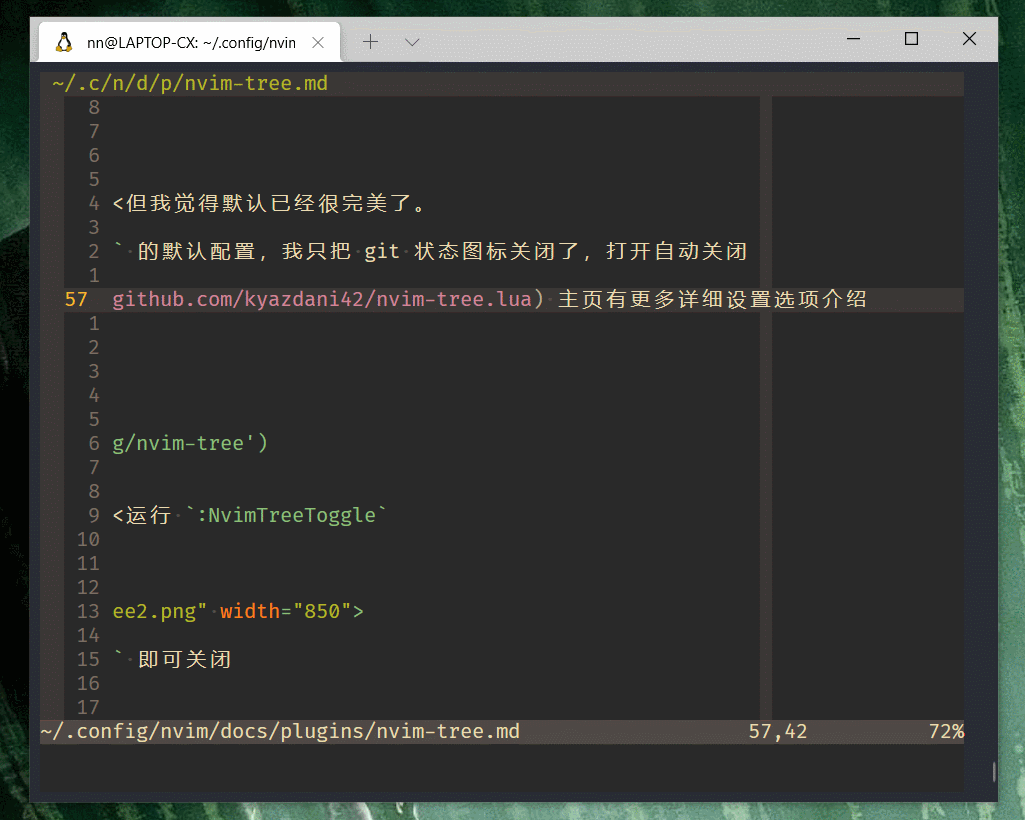Click the 72% scroll percentage in the statusline
The height and width of the screenshot is (820, 1025).
(945, 731)
